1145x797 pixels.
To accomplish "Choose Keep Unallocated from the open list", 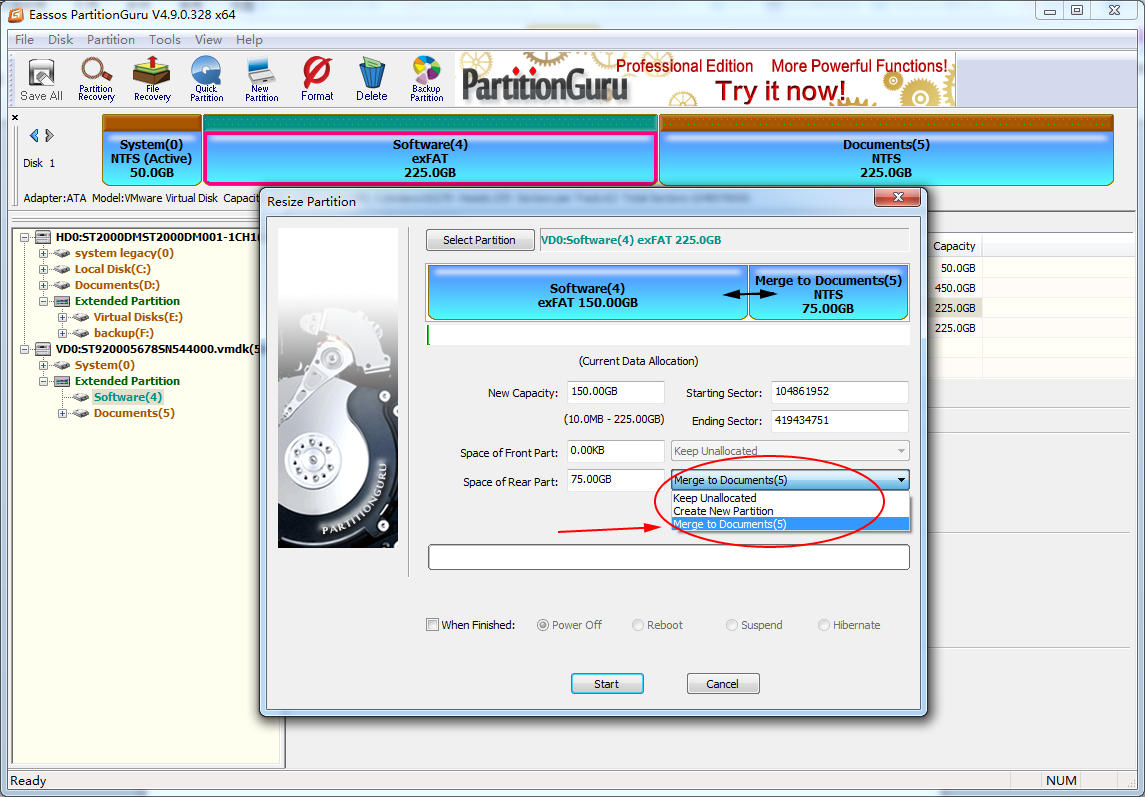I will (790, 498).
